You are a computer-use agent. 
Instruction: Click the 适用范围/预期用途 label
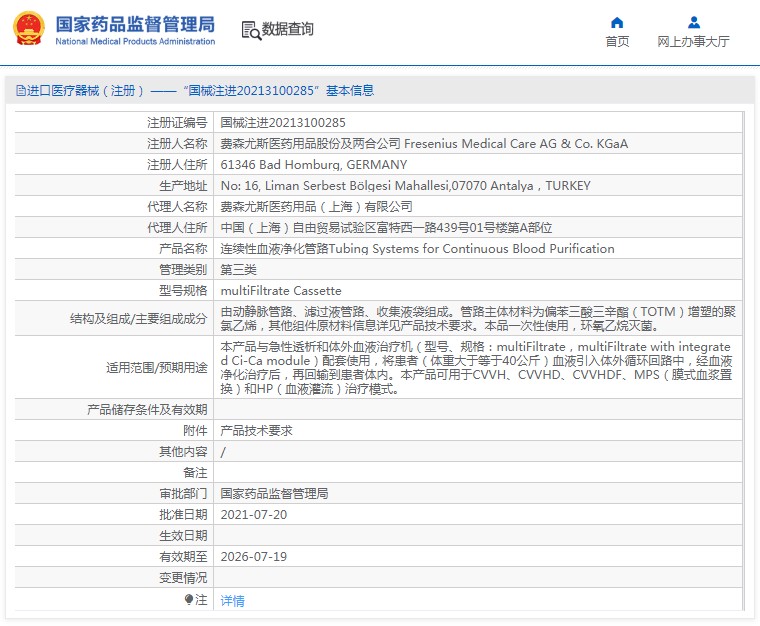pyautogui.click(x=157, y=367)
